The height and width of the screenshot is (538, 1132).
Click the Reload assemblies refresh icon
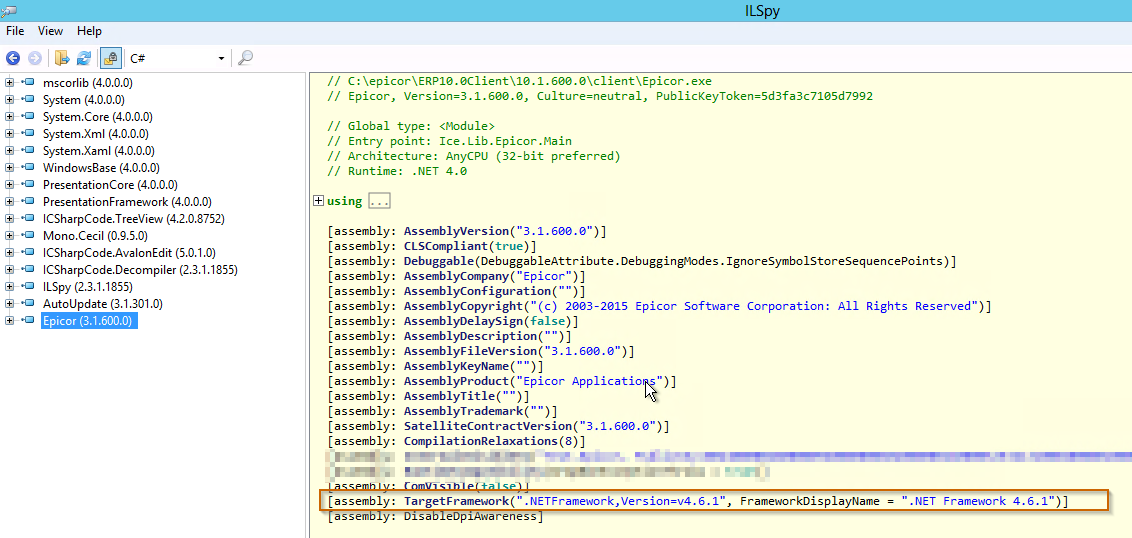[84, 58]
